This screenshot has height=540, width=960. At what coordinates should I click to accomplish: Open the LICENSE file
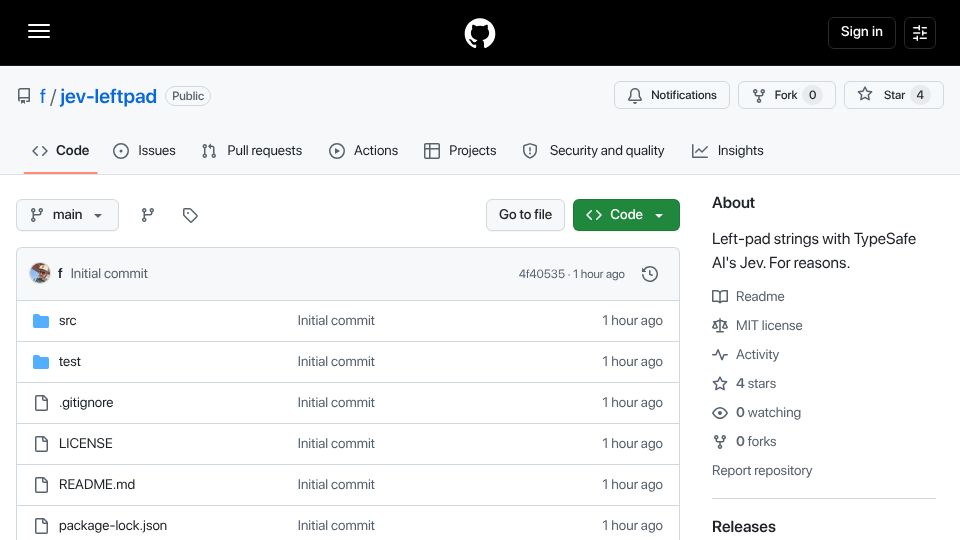tap(86, 444)
